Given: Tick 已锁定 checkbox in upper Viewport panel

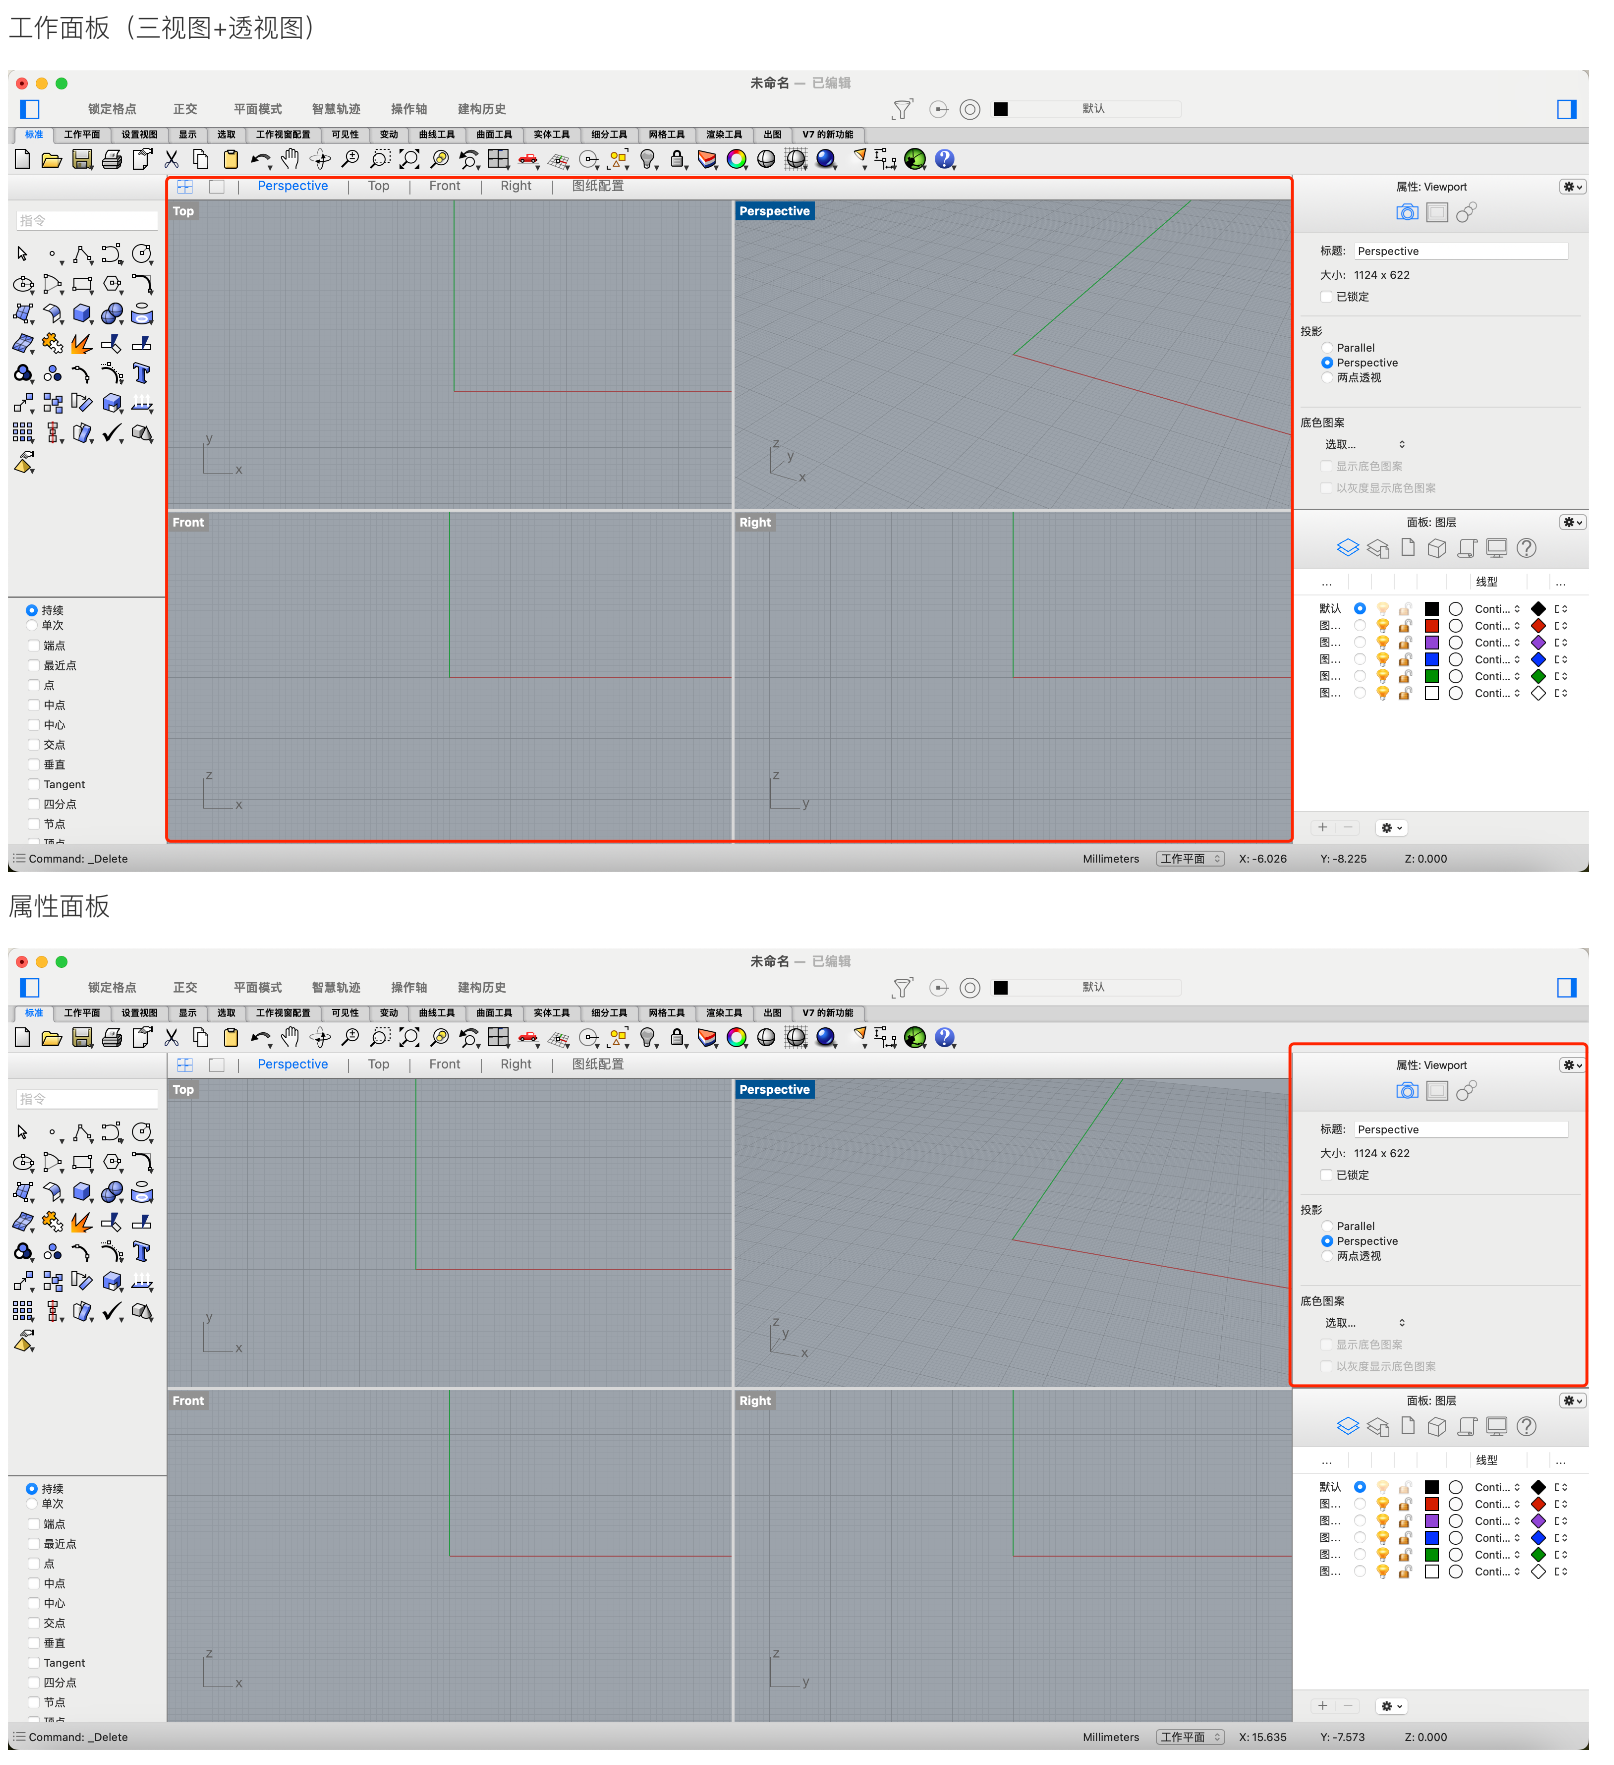Looking at the screenshot, I should [1326, 297].
